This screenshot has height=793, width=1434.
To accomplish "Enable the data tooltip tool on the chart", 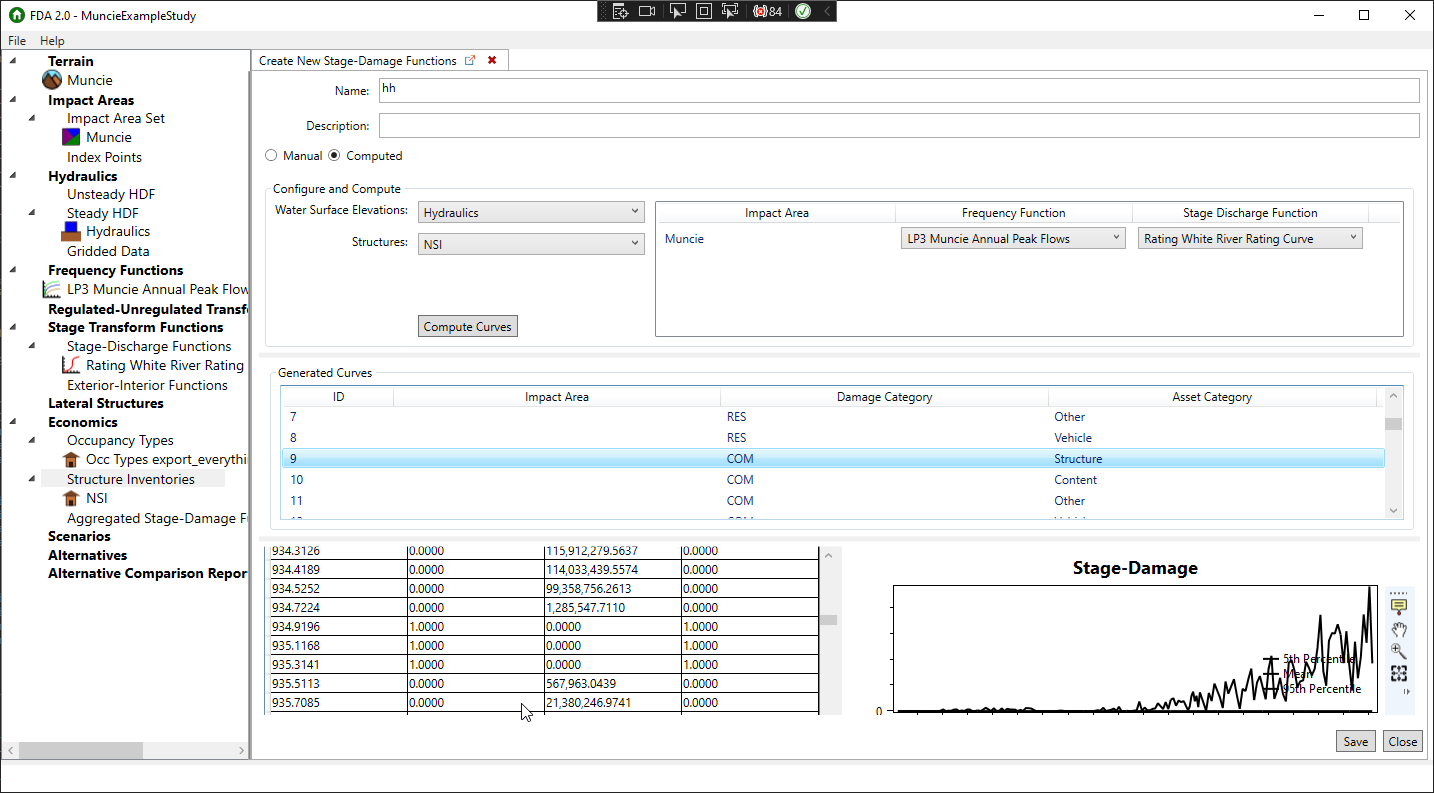I will point(1398,602).
